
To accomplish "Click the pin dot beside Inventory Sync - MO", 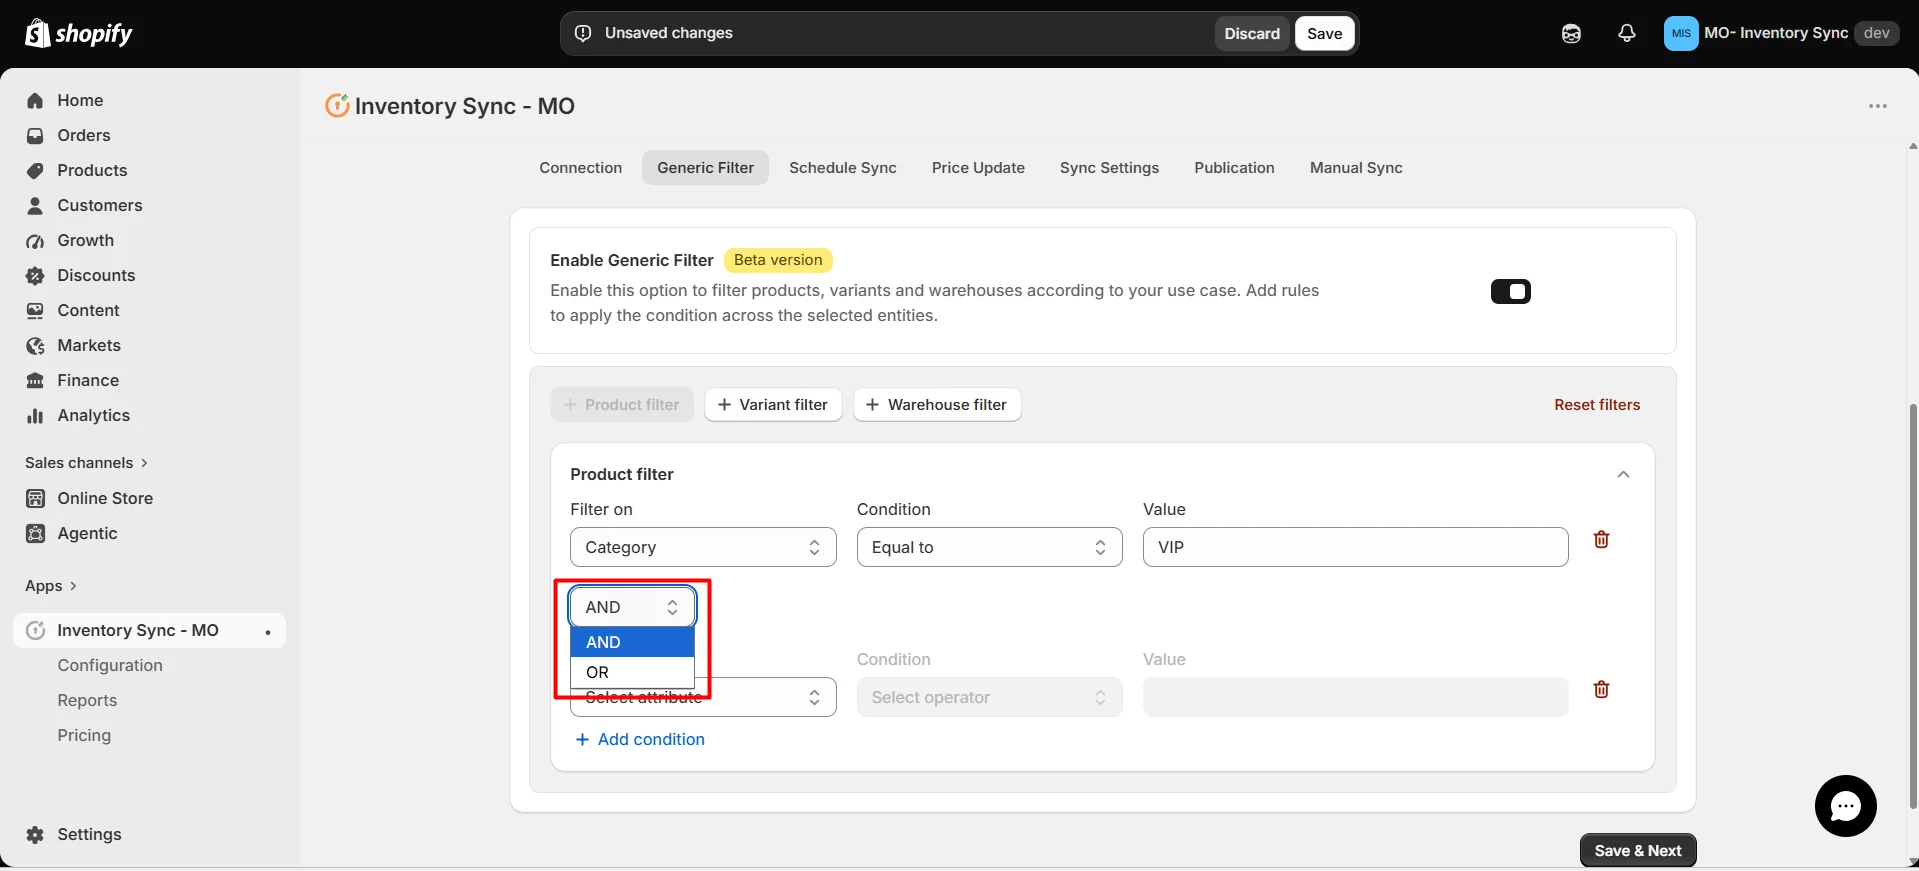I will pos(268,632).
